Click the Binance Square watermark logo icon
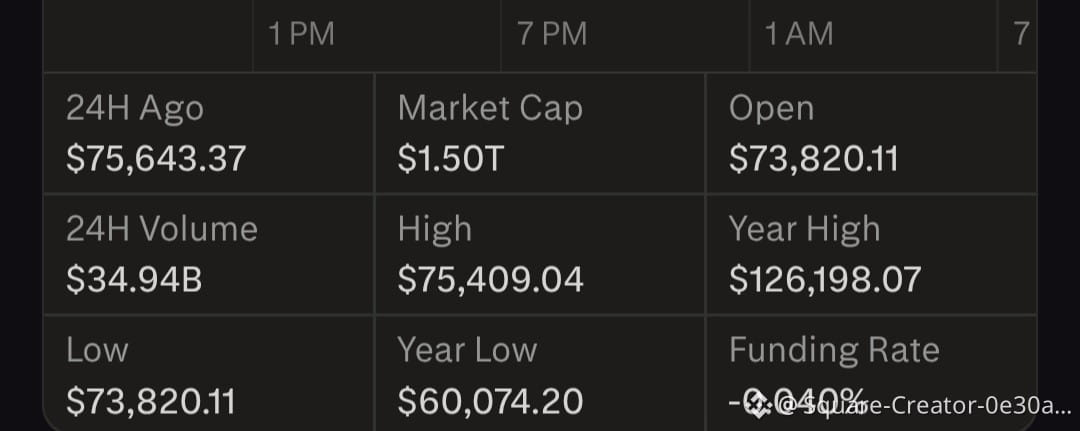The width and height of the screenshot is (1080, 431). point(757,405)
